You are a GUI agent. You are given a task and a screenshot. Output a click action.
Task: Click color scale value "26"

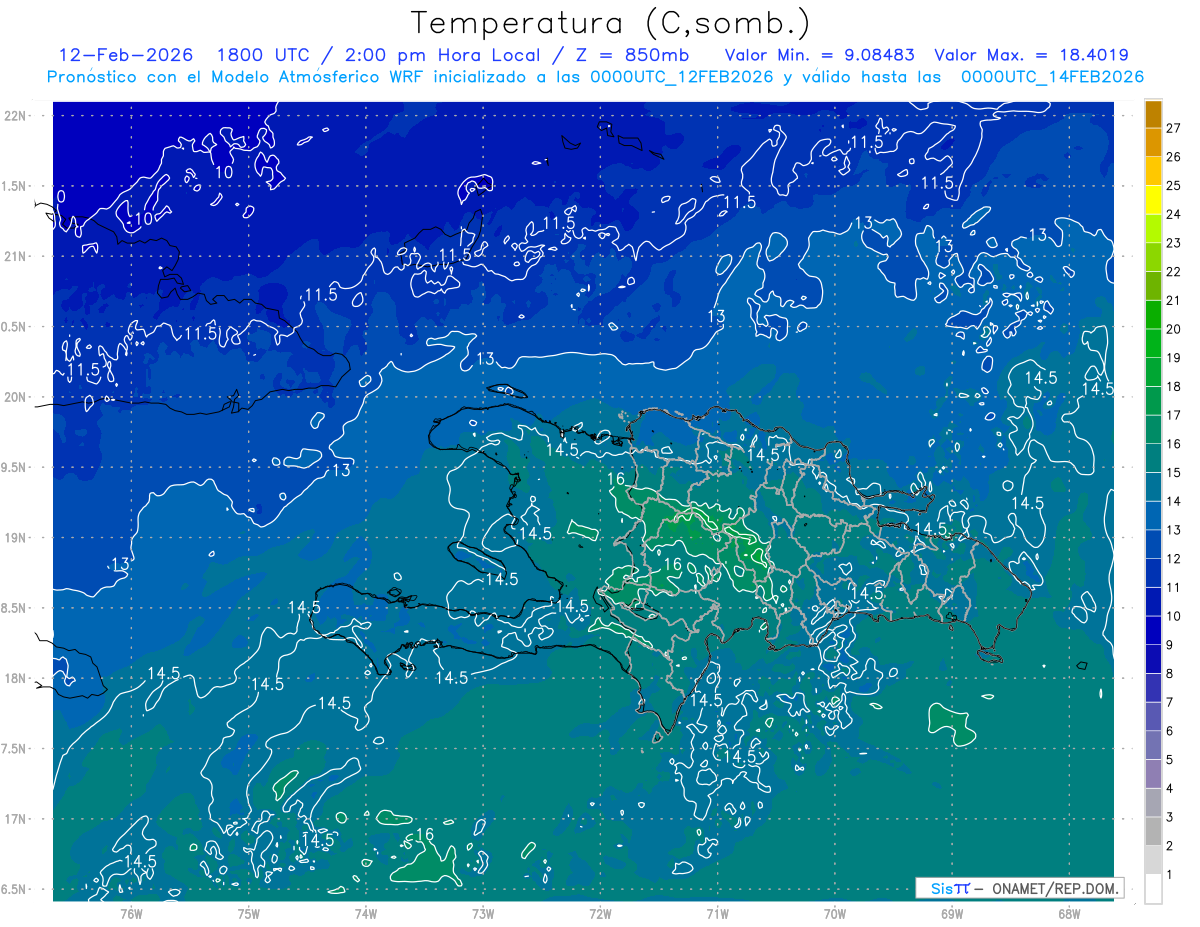tap(1173, 157)
